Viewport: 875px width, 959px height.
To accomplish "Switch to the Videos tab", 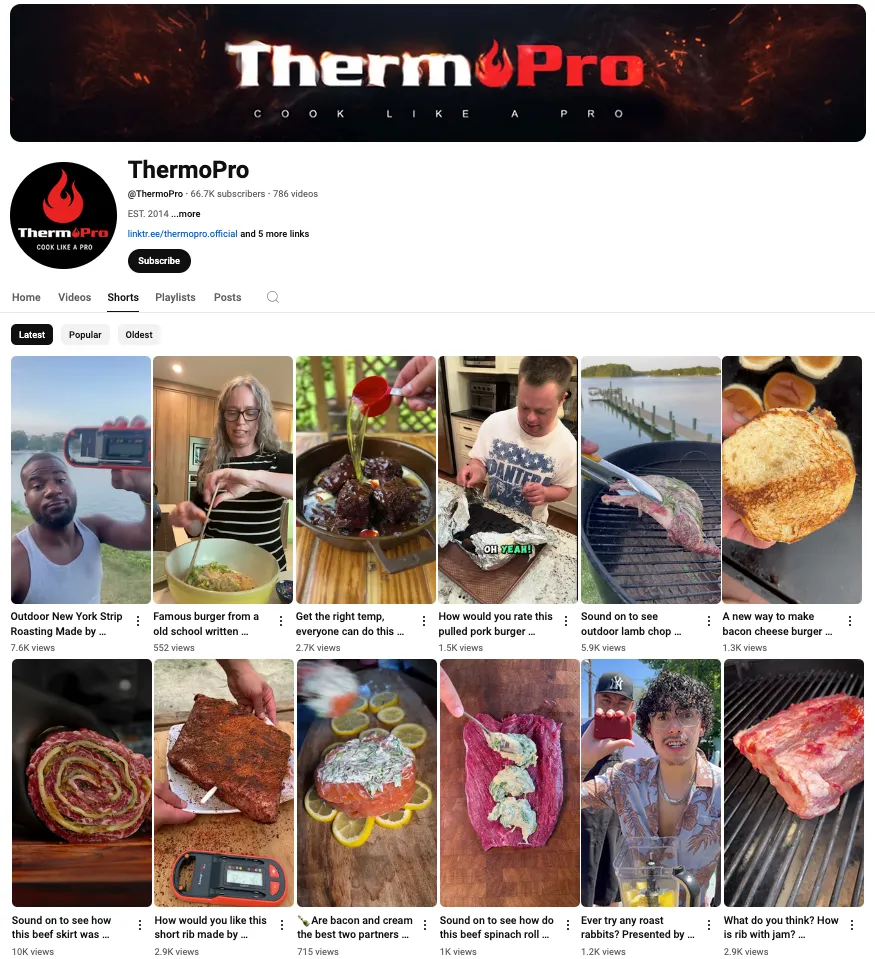I will point(75,297).
